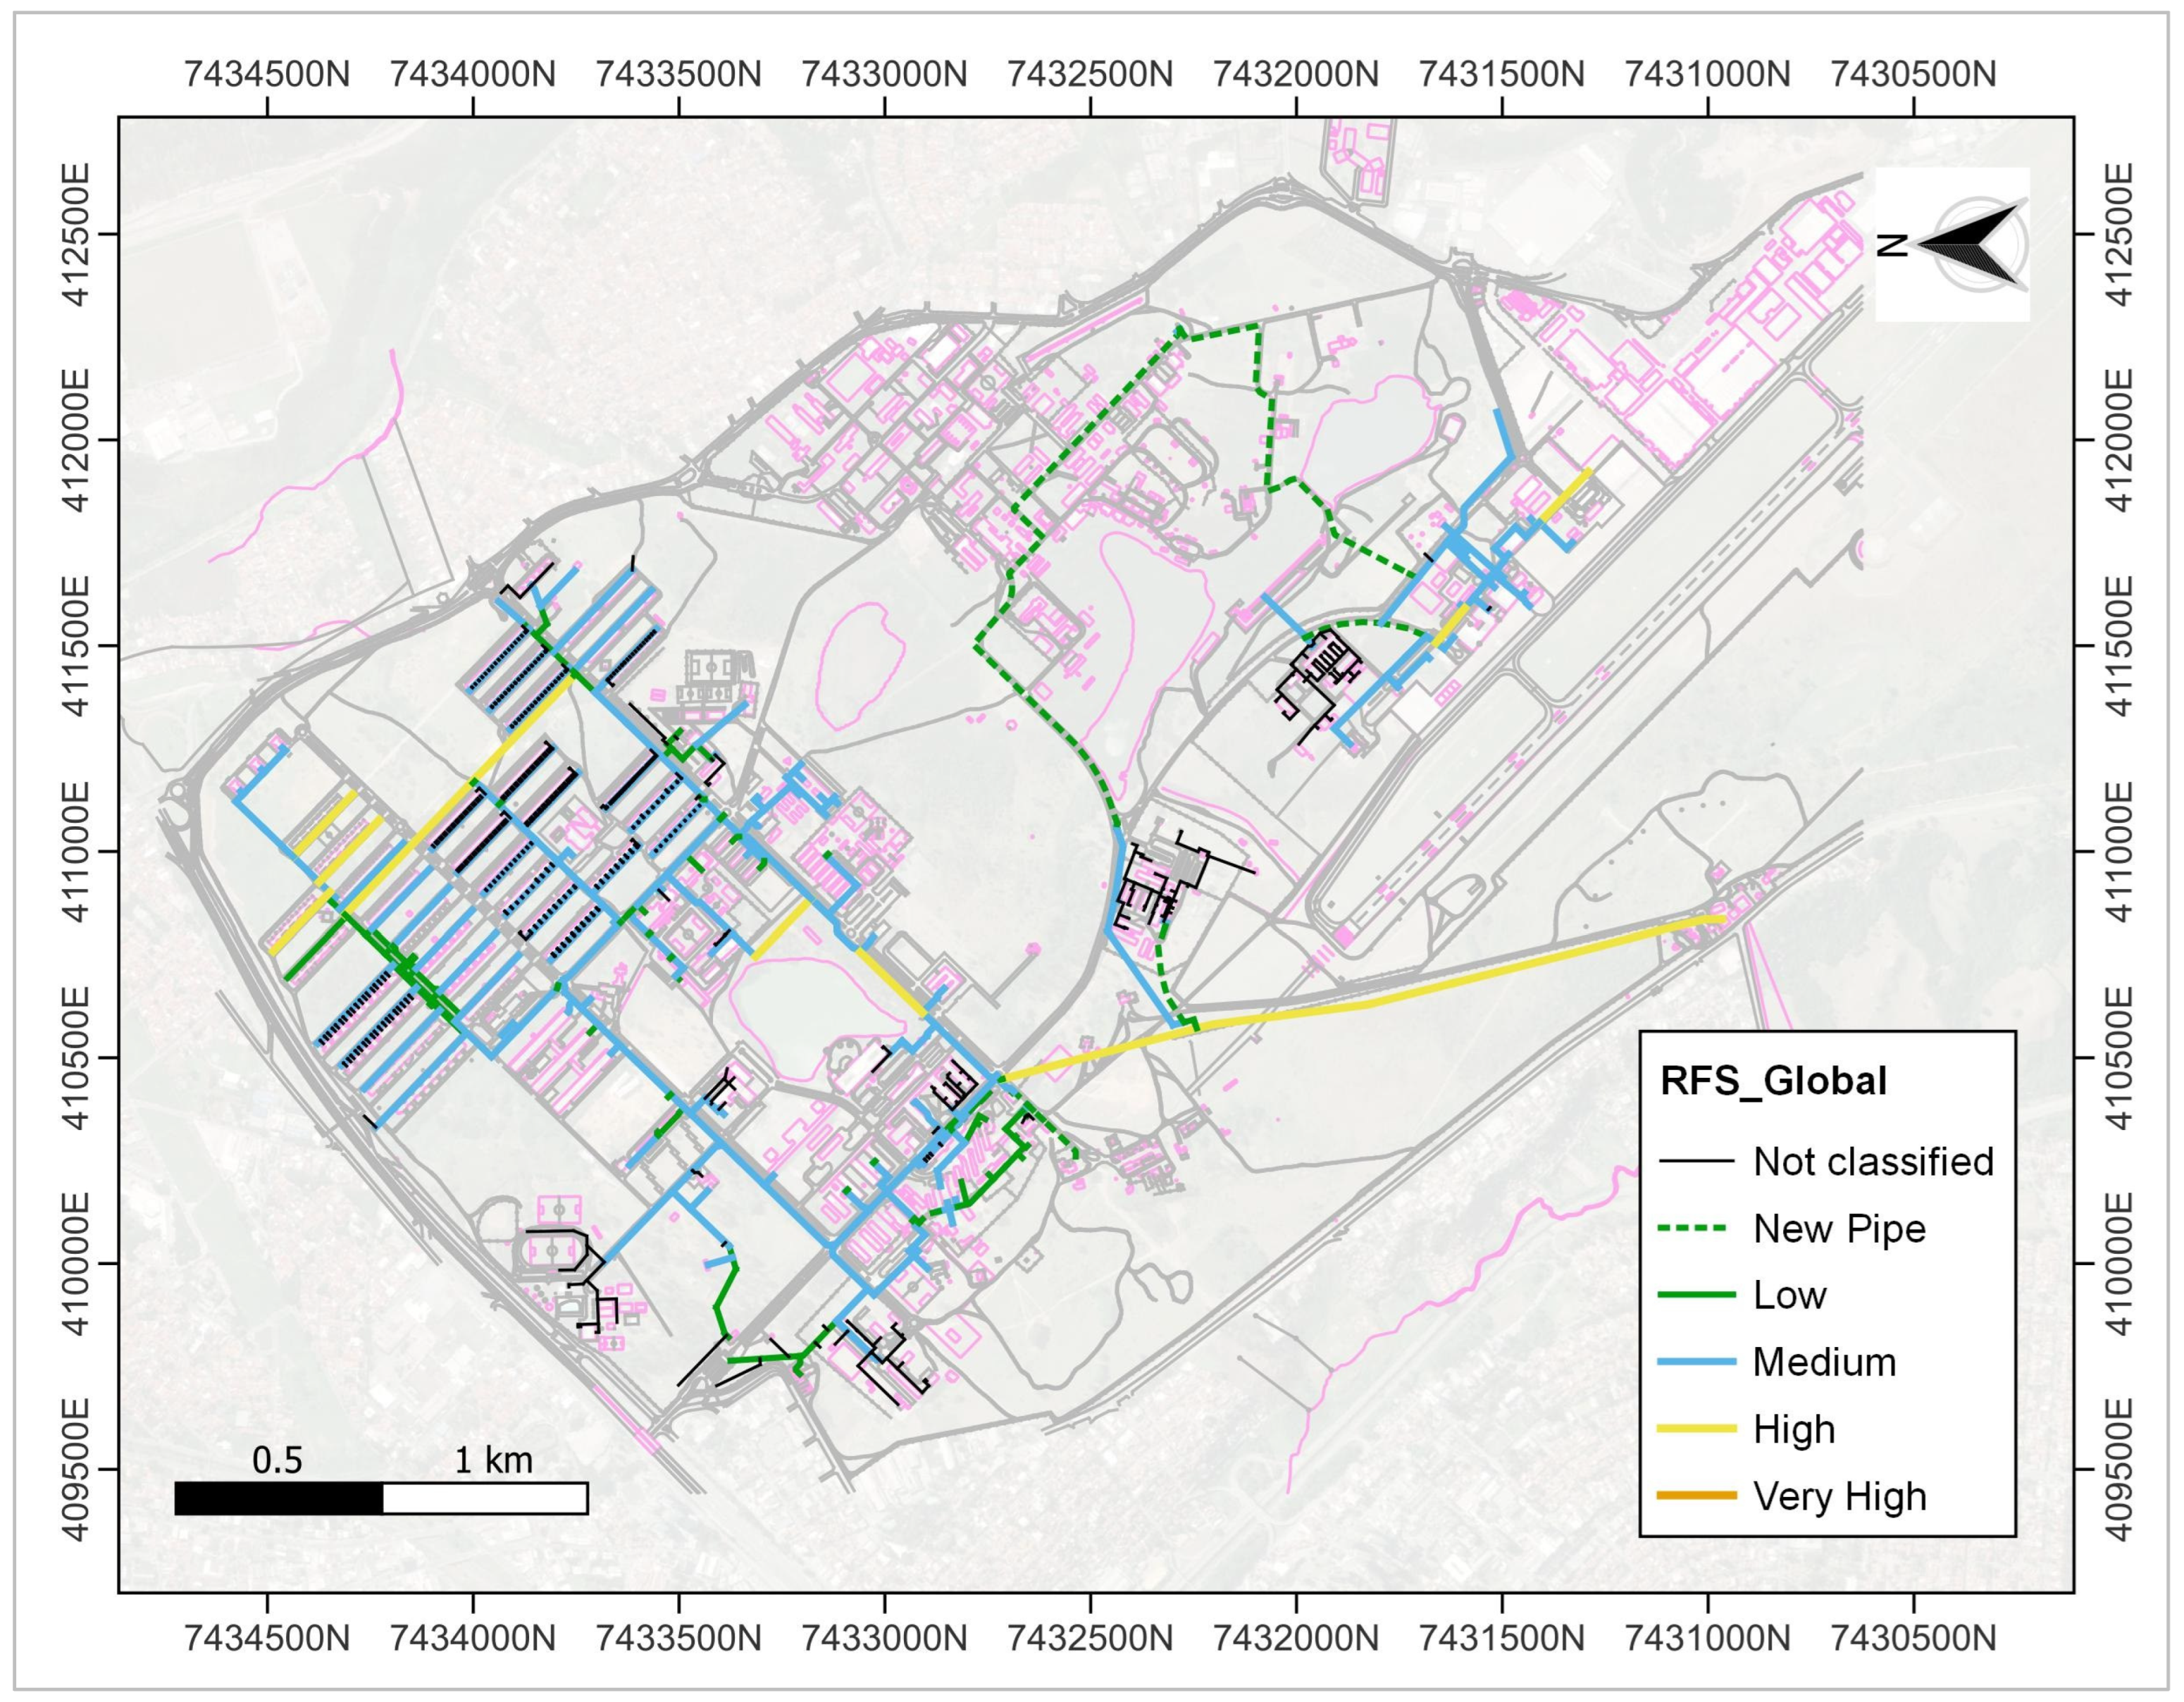
Task: Select the Medium blue legend line
Action: [1696, 1362]
